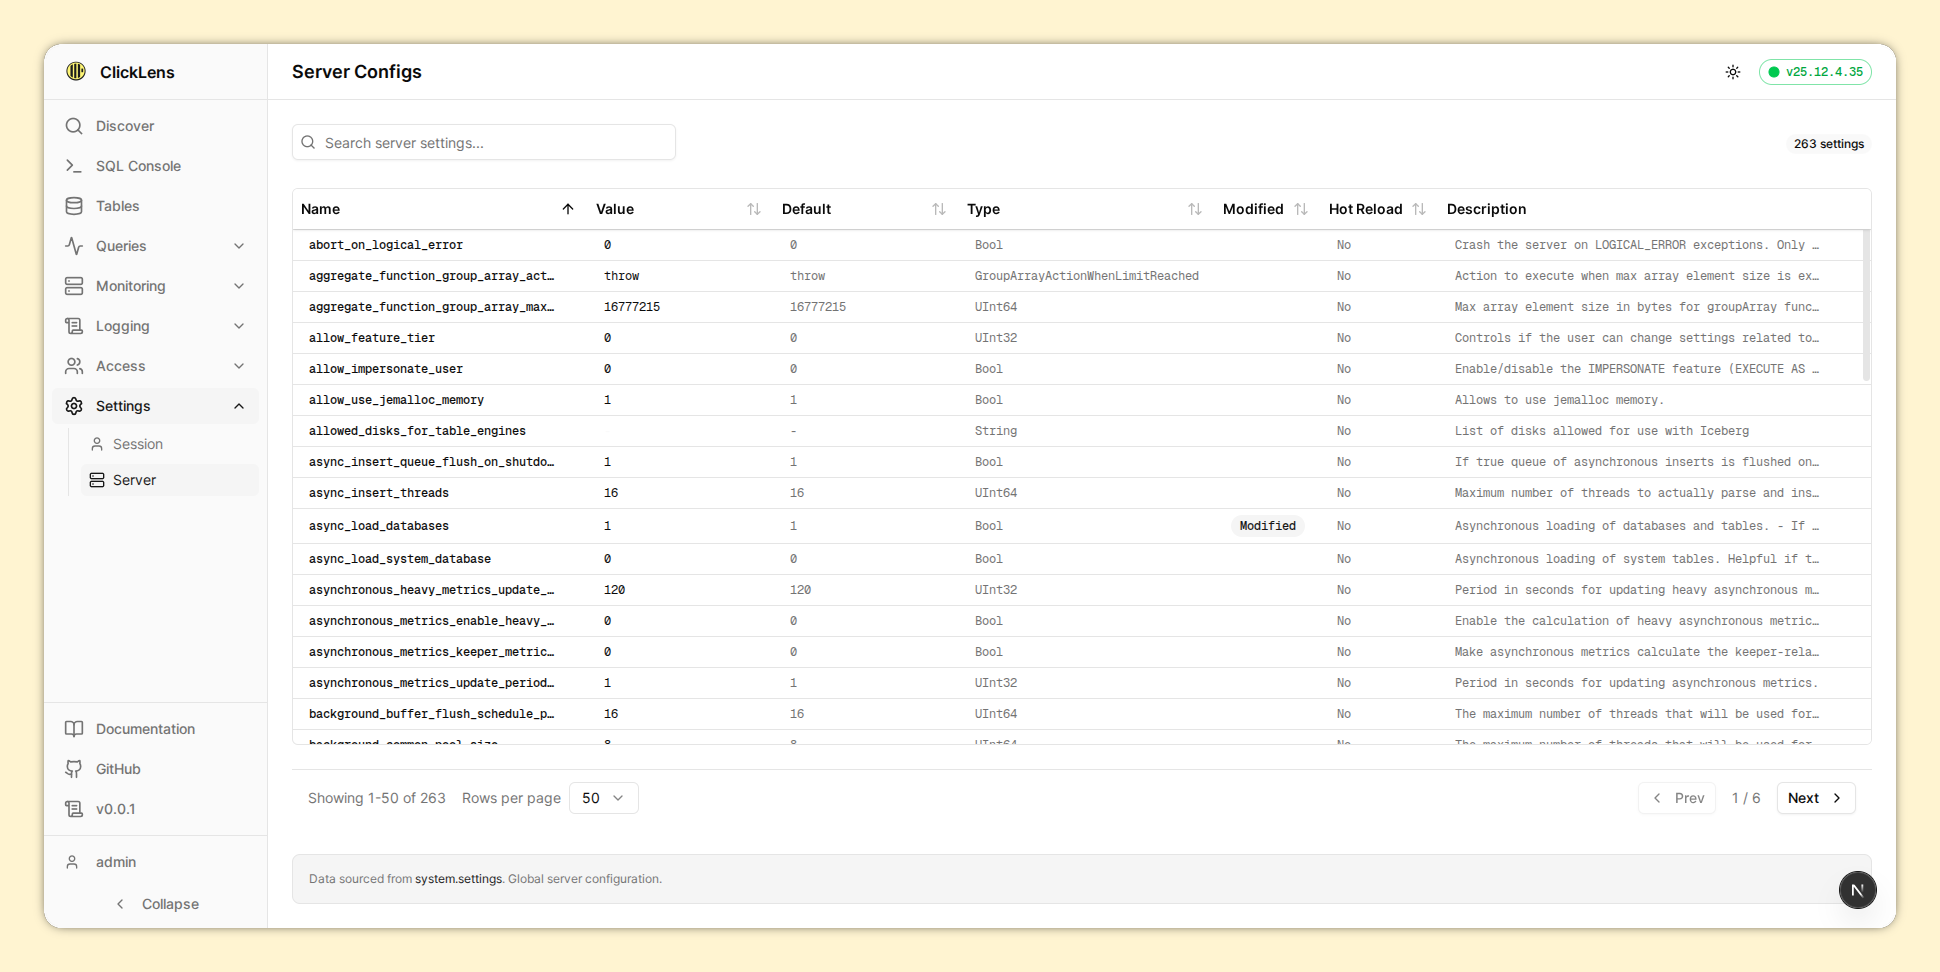Open the rows per page dropdown
Image resolution: width=1940 pixels, height=972 pixels.
603,798
